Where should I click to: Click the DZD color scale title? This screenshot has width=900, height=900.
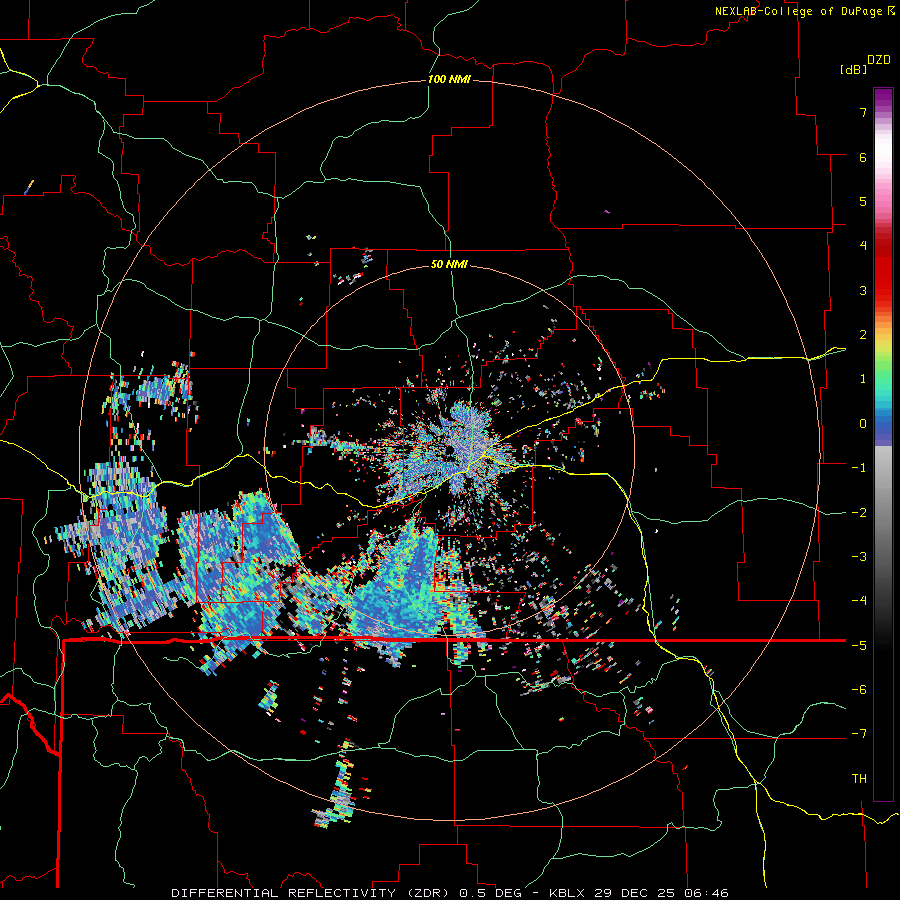(x=879, y=60)
